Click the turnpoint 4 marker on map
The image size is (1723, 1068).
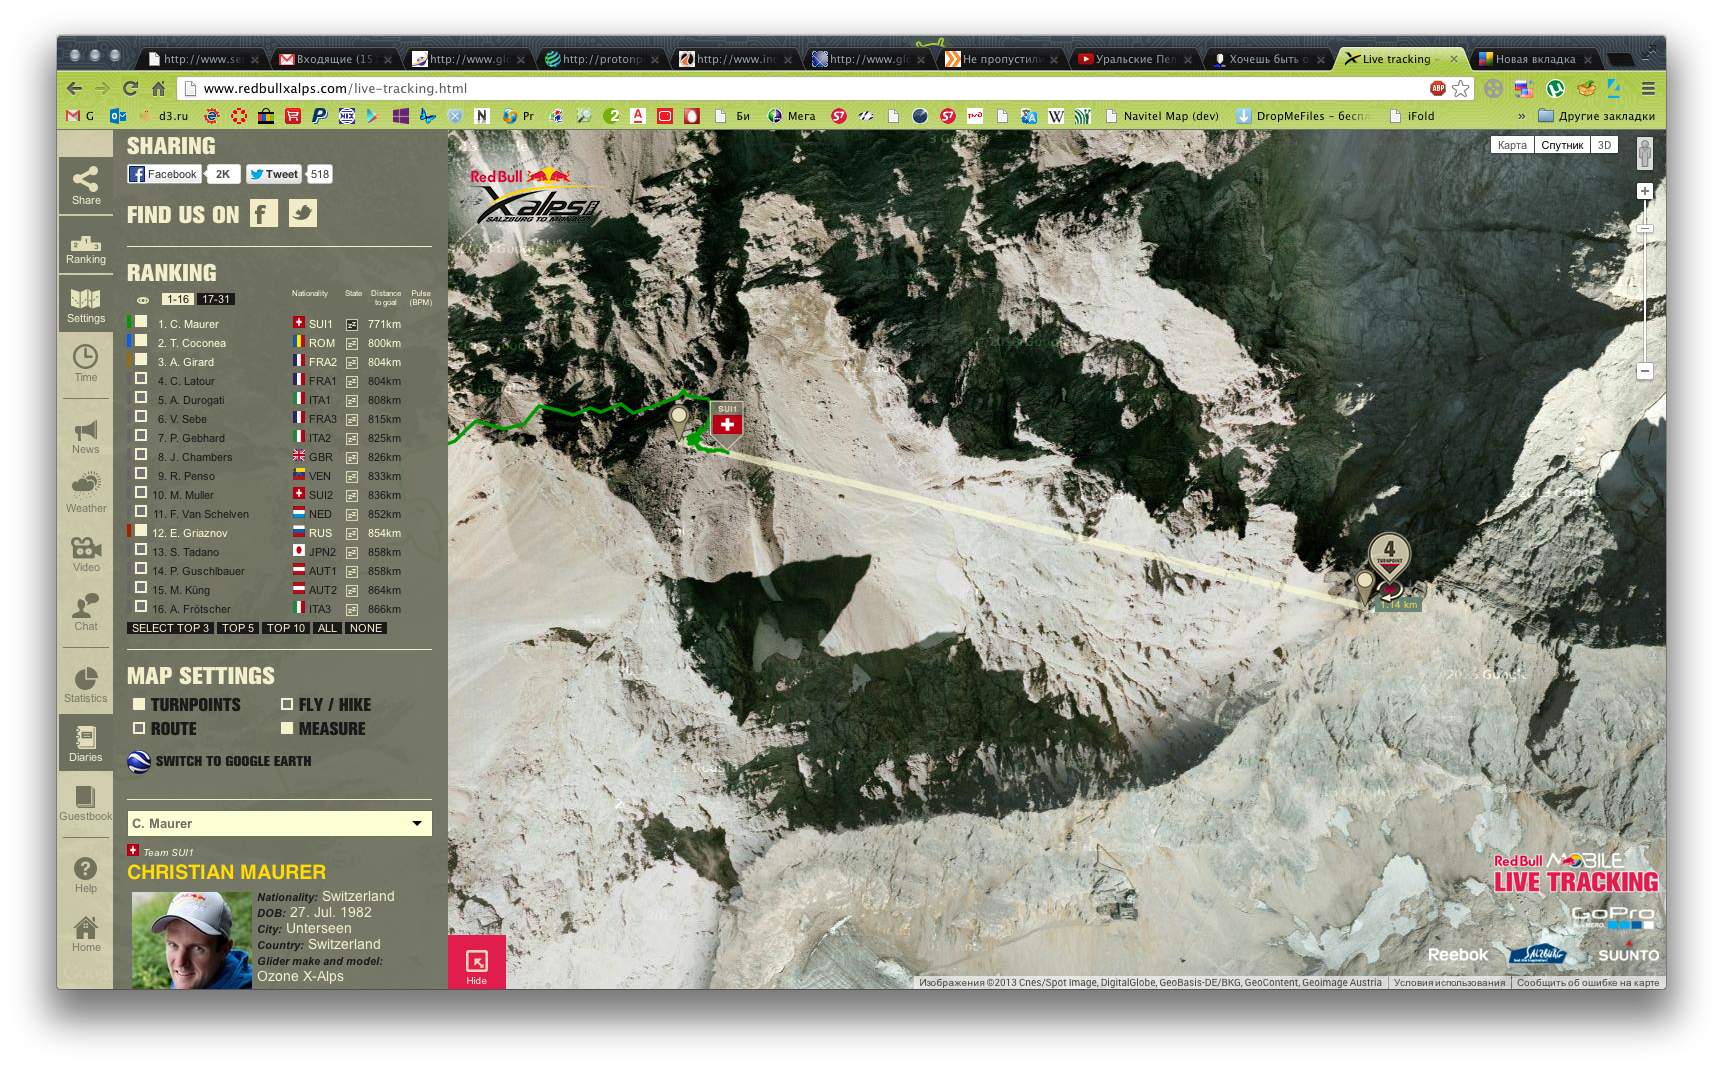[x=1389, y=553]
